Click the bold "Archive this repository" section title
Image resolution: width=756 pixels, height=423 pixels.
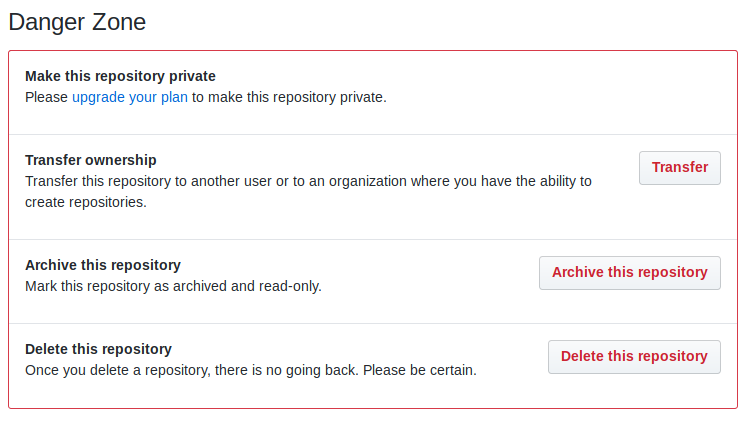point(103,265)
